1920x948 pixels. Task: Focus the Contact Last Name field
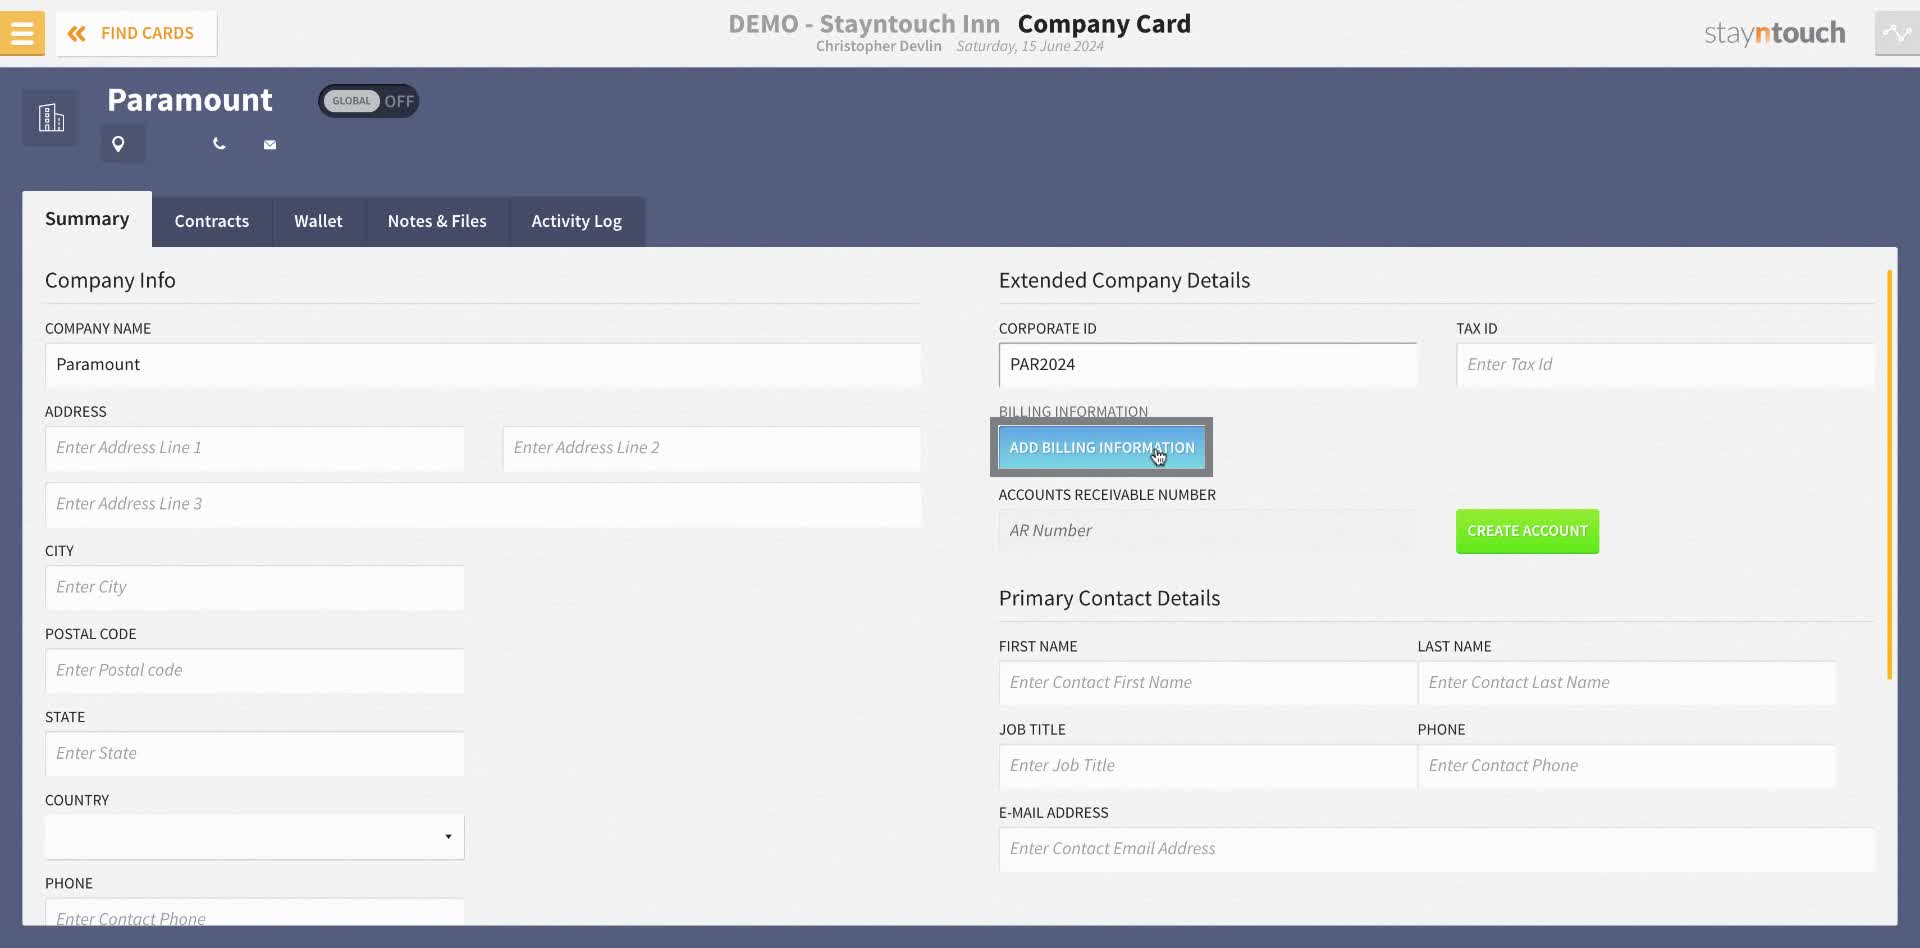[x=1627, y=683]
